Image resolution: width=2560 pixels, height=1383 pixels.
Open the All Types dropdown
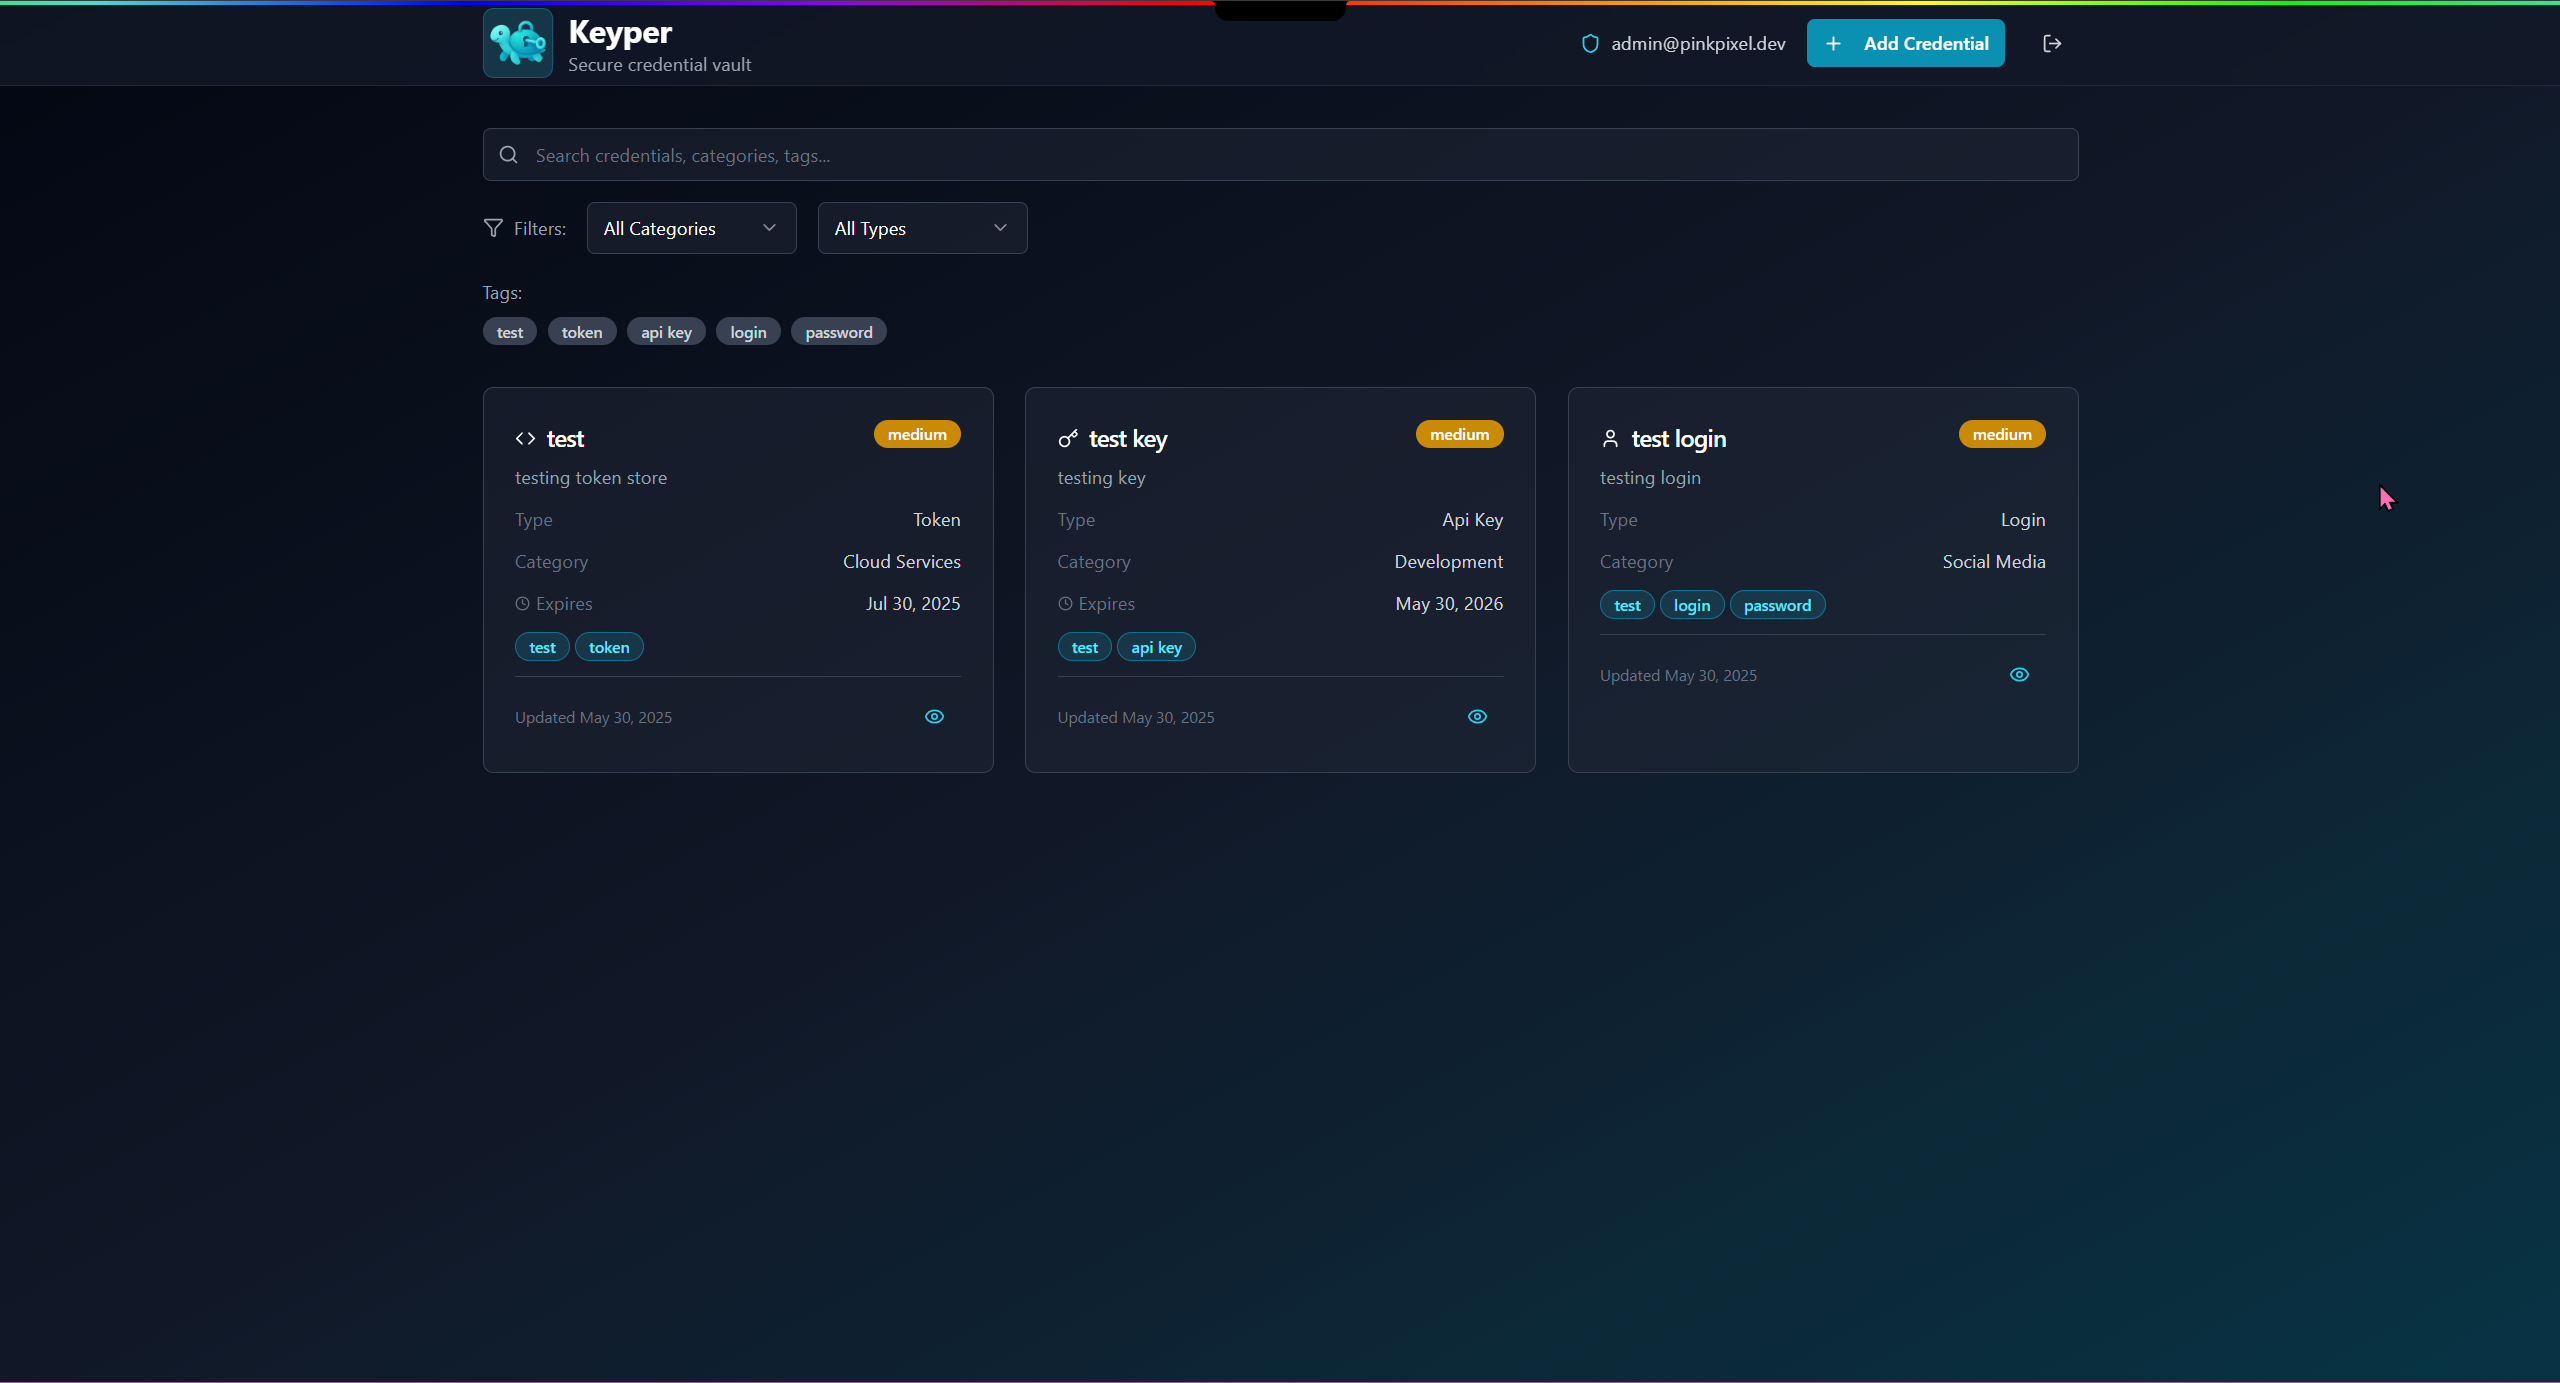pos(922,228)
